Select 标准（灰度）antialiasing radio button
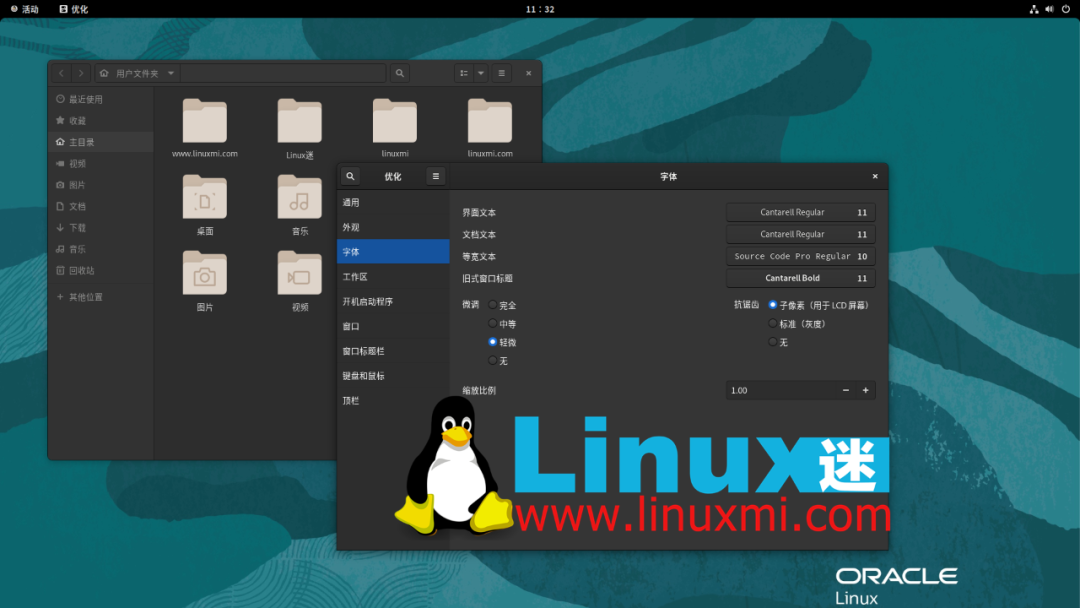The image size is (1080, 608). point(773,323)
